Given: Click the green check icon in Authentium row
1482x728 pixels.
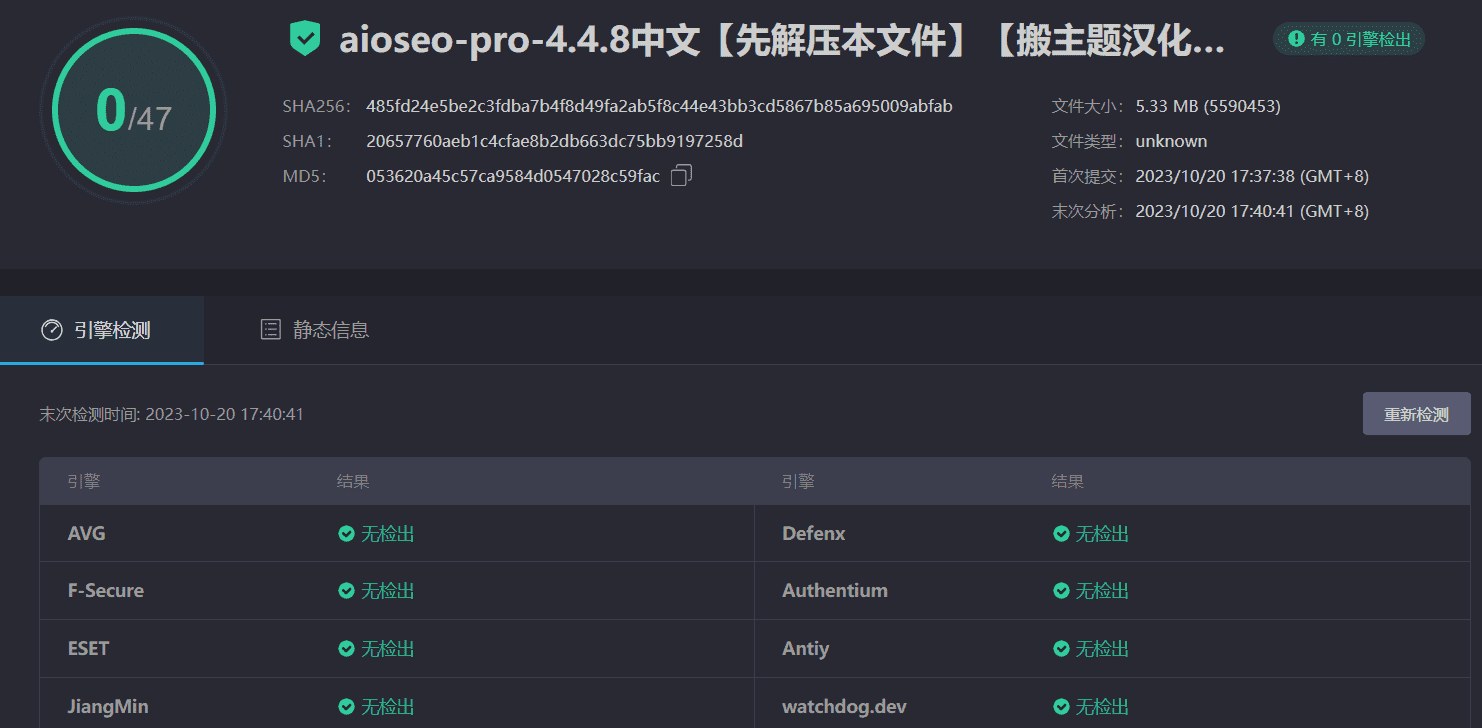Looking at the screenshot, I should 1061,591.
